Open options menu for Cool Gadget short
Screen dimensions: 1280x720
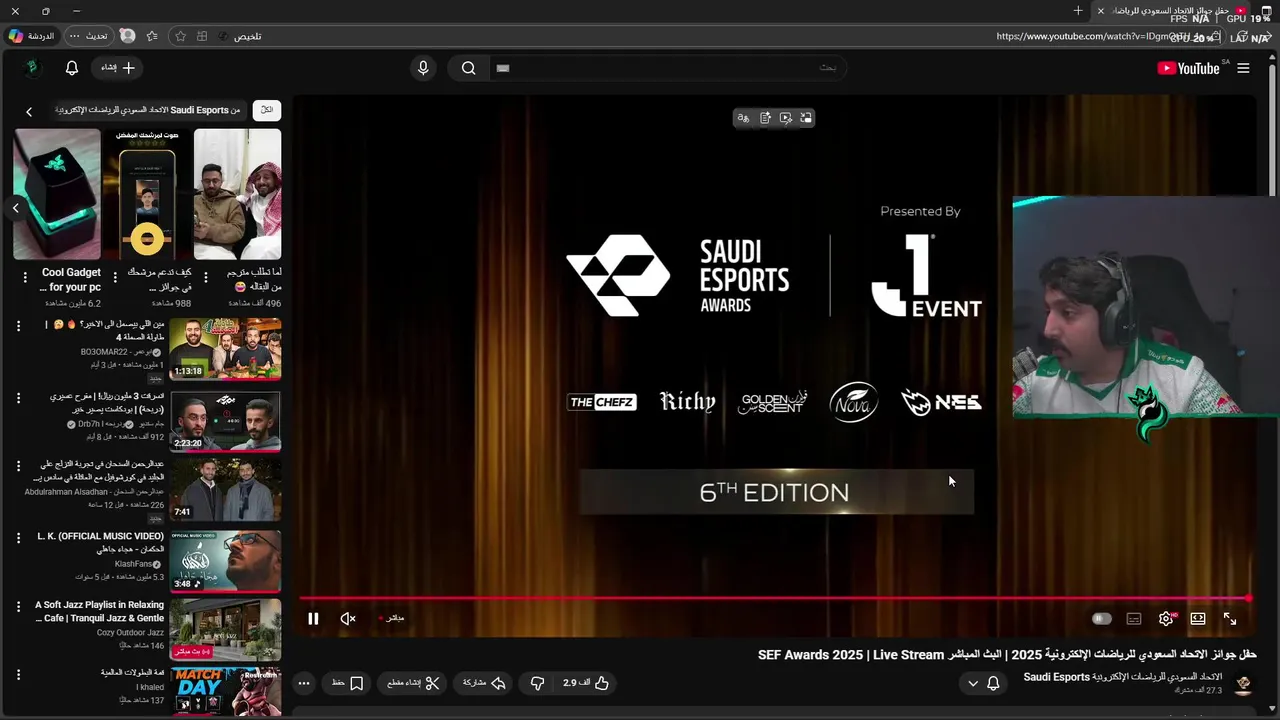25,277
